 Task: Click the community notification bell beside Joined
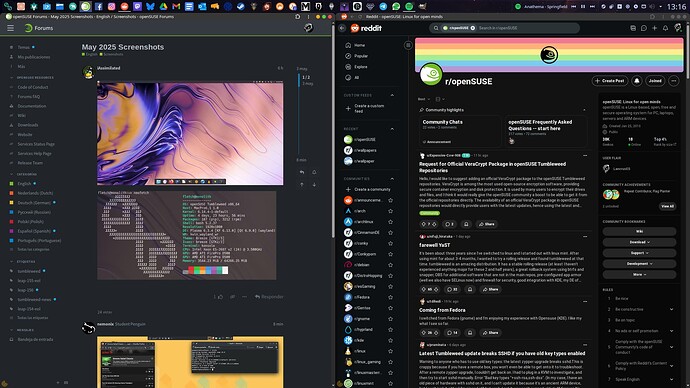coord(637,81)
